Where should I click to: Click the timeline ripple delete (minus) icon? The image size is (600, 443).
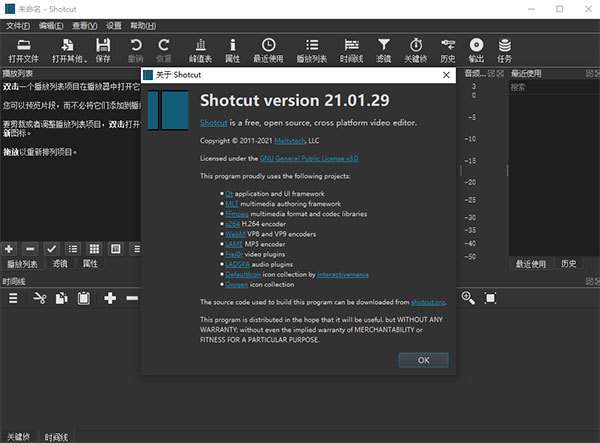pos(132,298)
